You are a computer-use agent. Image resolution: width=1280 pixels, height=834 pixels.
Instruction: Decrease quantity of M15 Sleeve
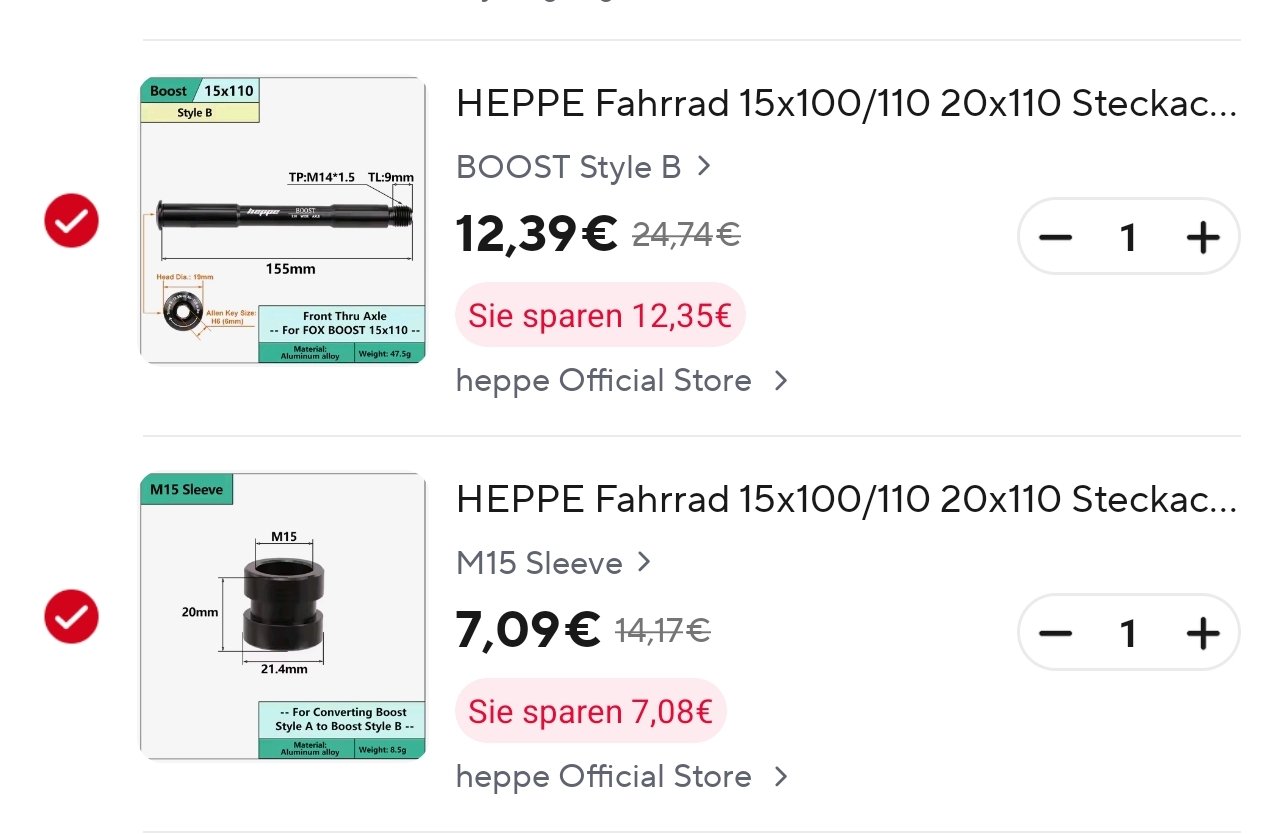(x=1055, y=634)
